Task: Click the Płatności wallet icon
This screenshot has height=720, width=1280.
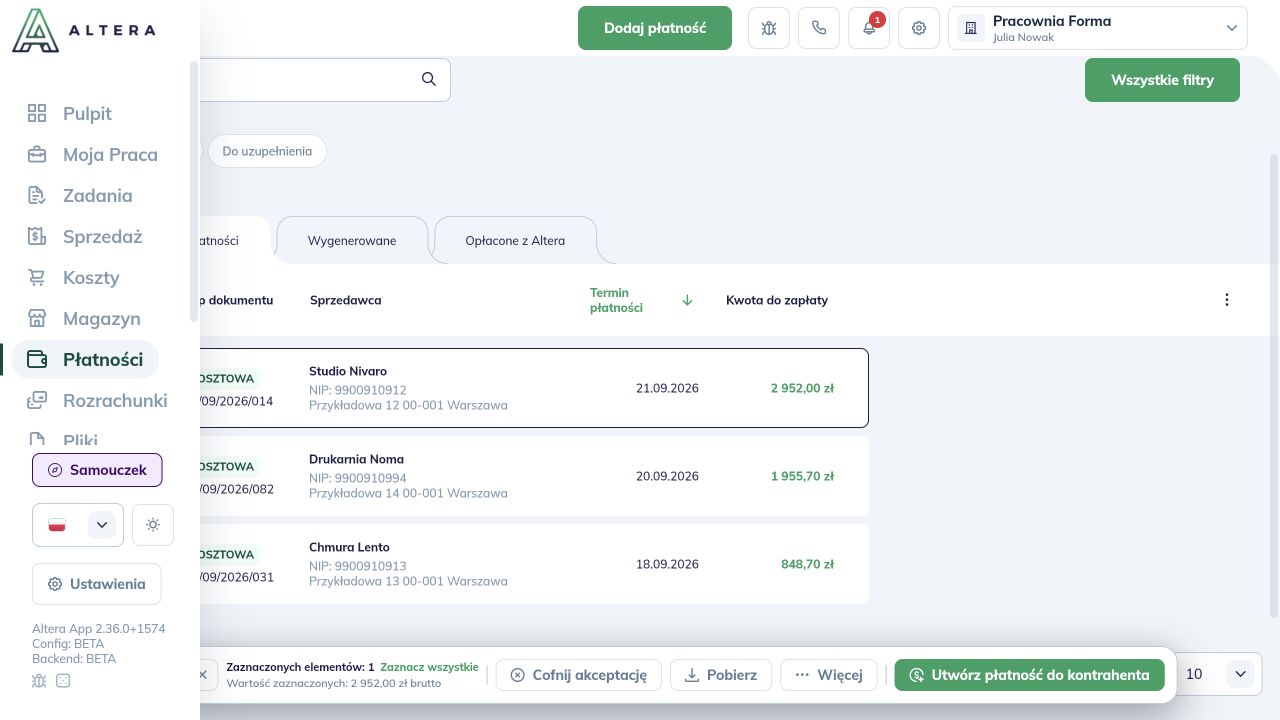Action: click(37, 360)
